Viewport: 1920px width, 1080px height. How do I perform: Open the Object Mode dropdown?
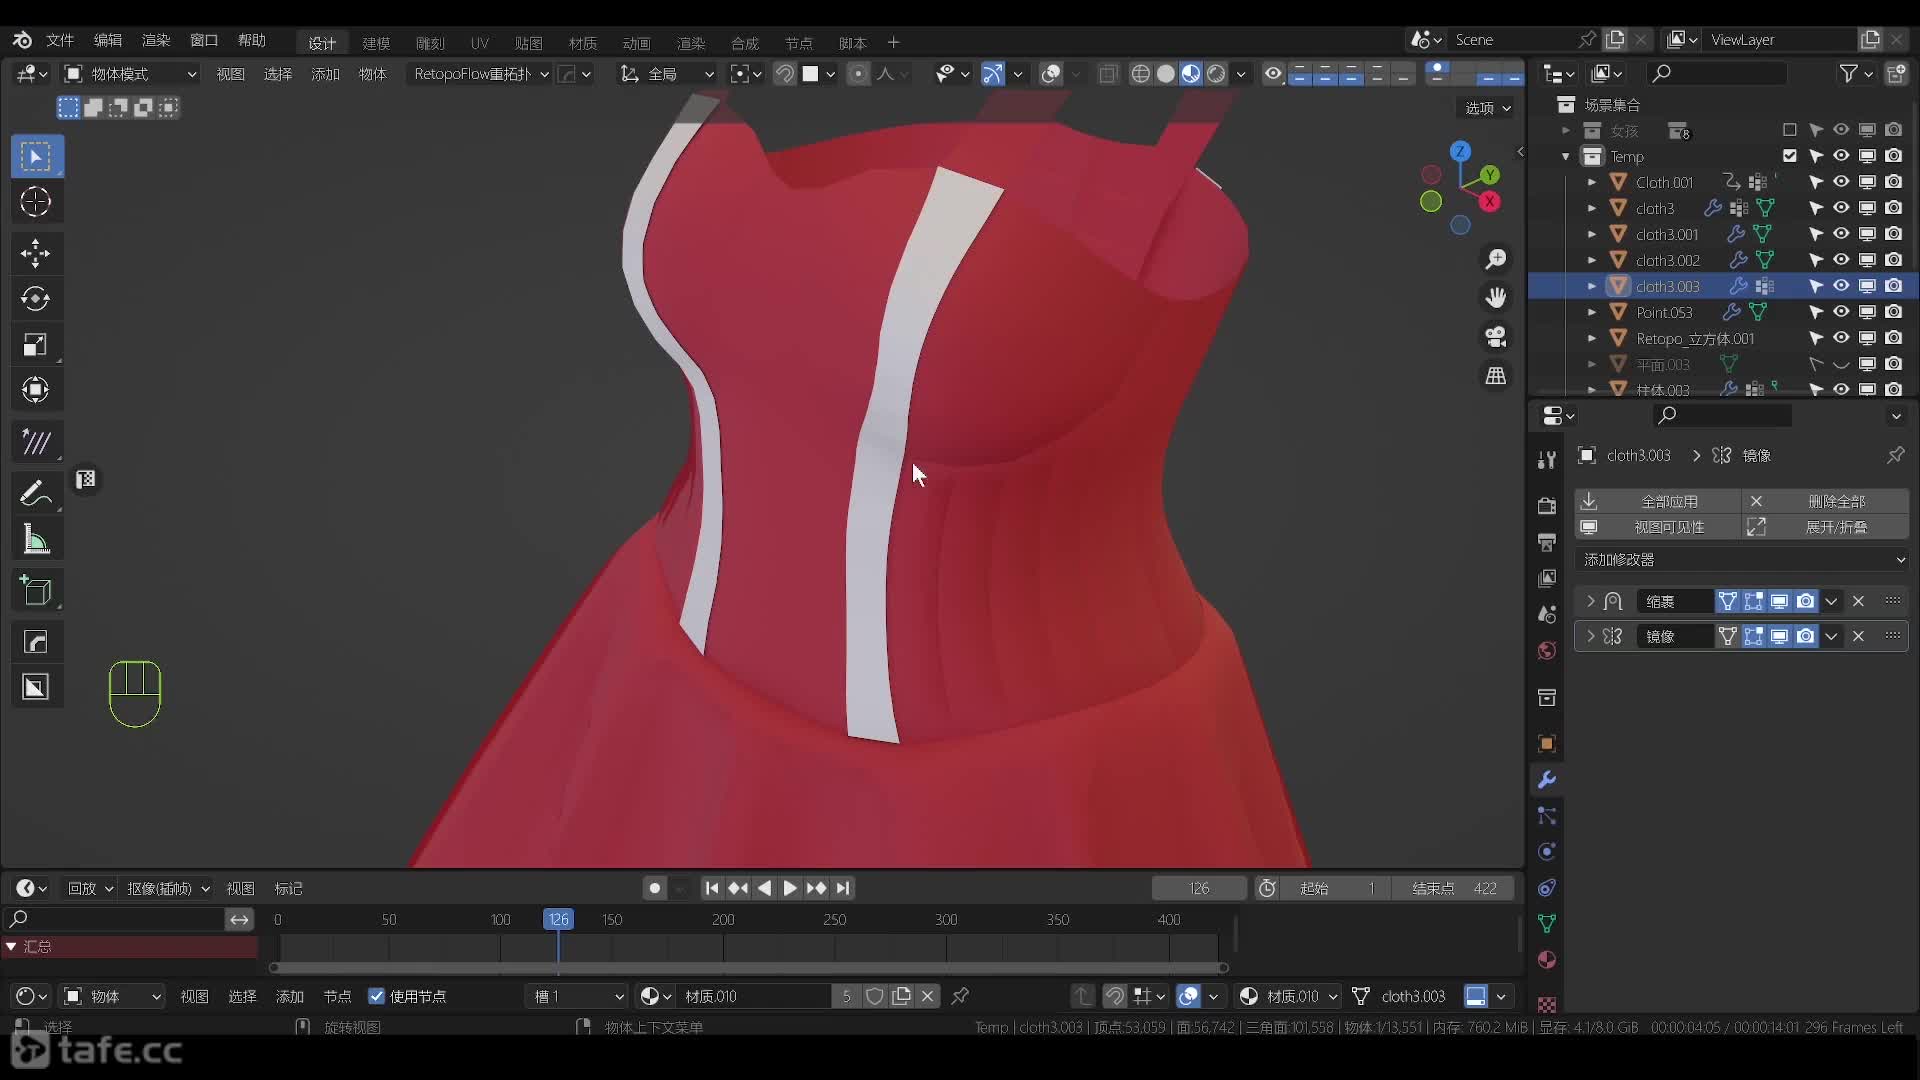pos(130,74)
